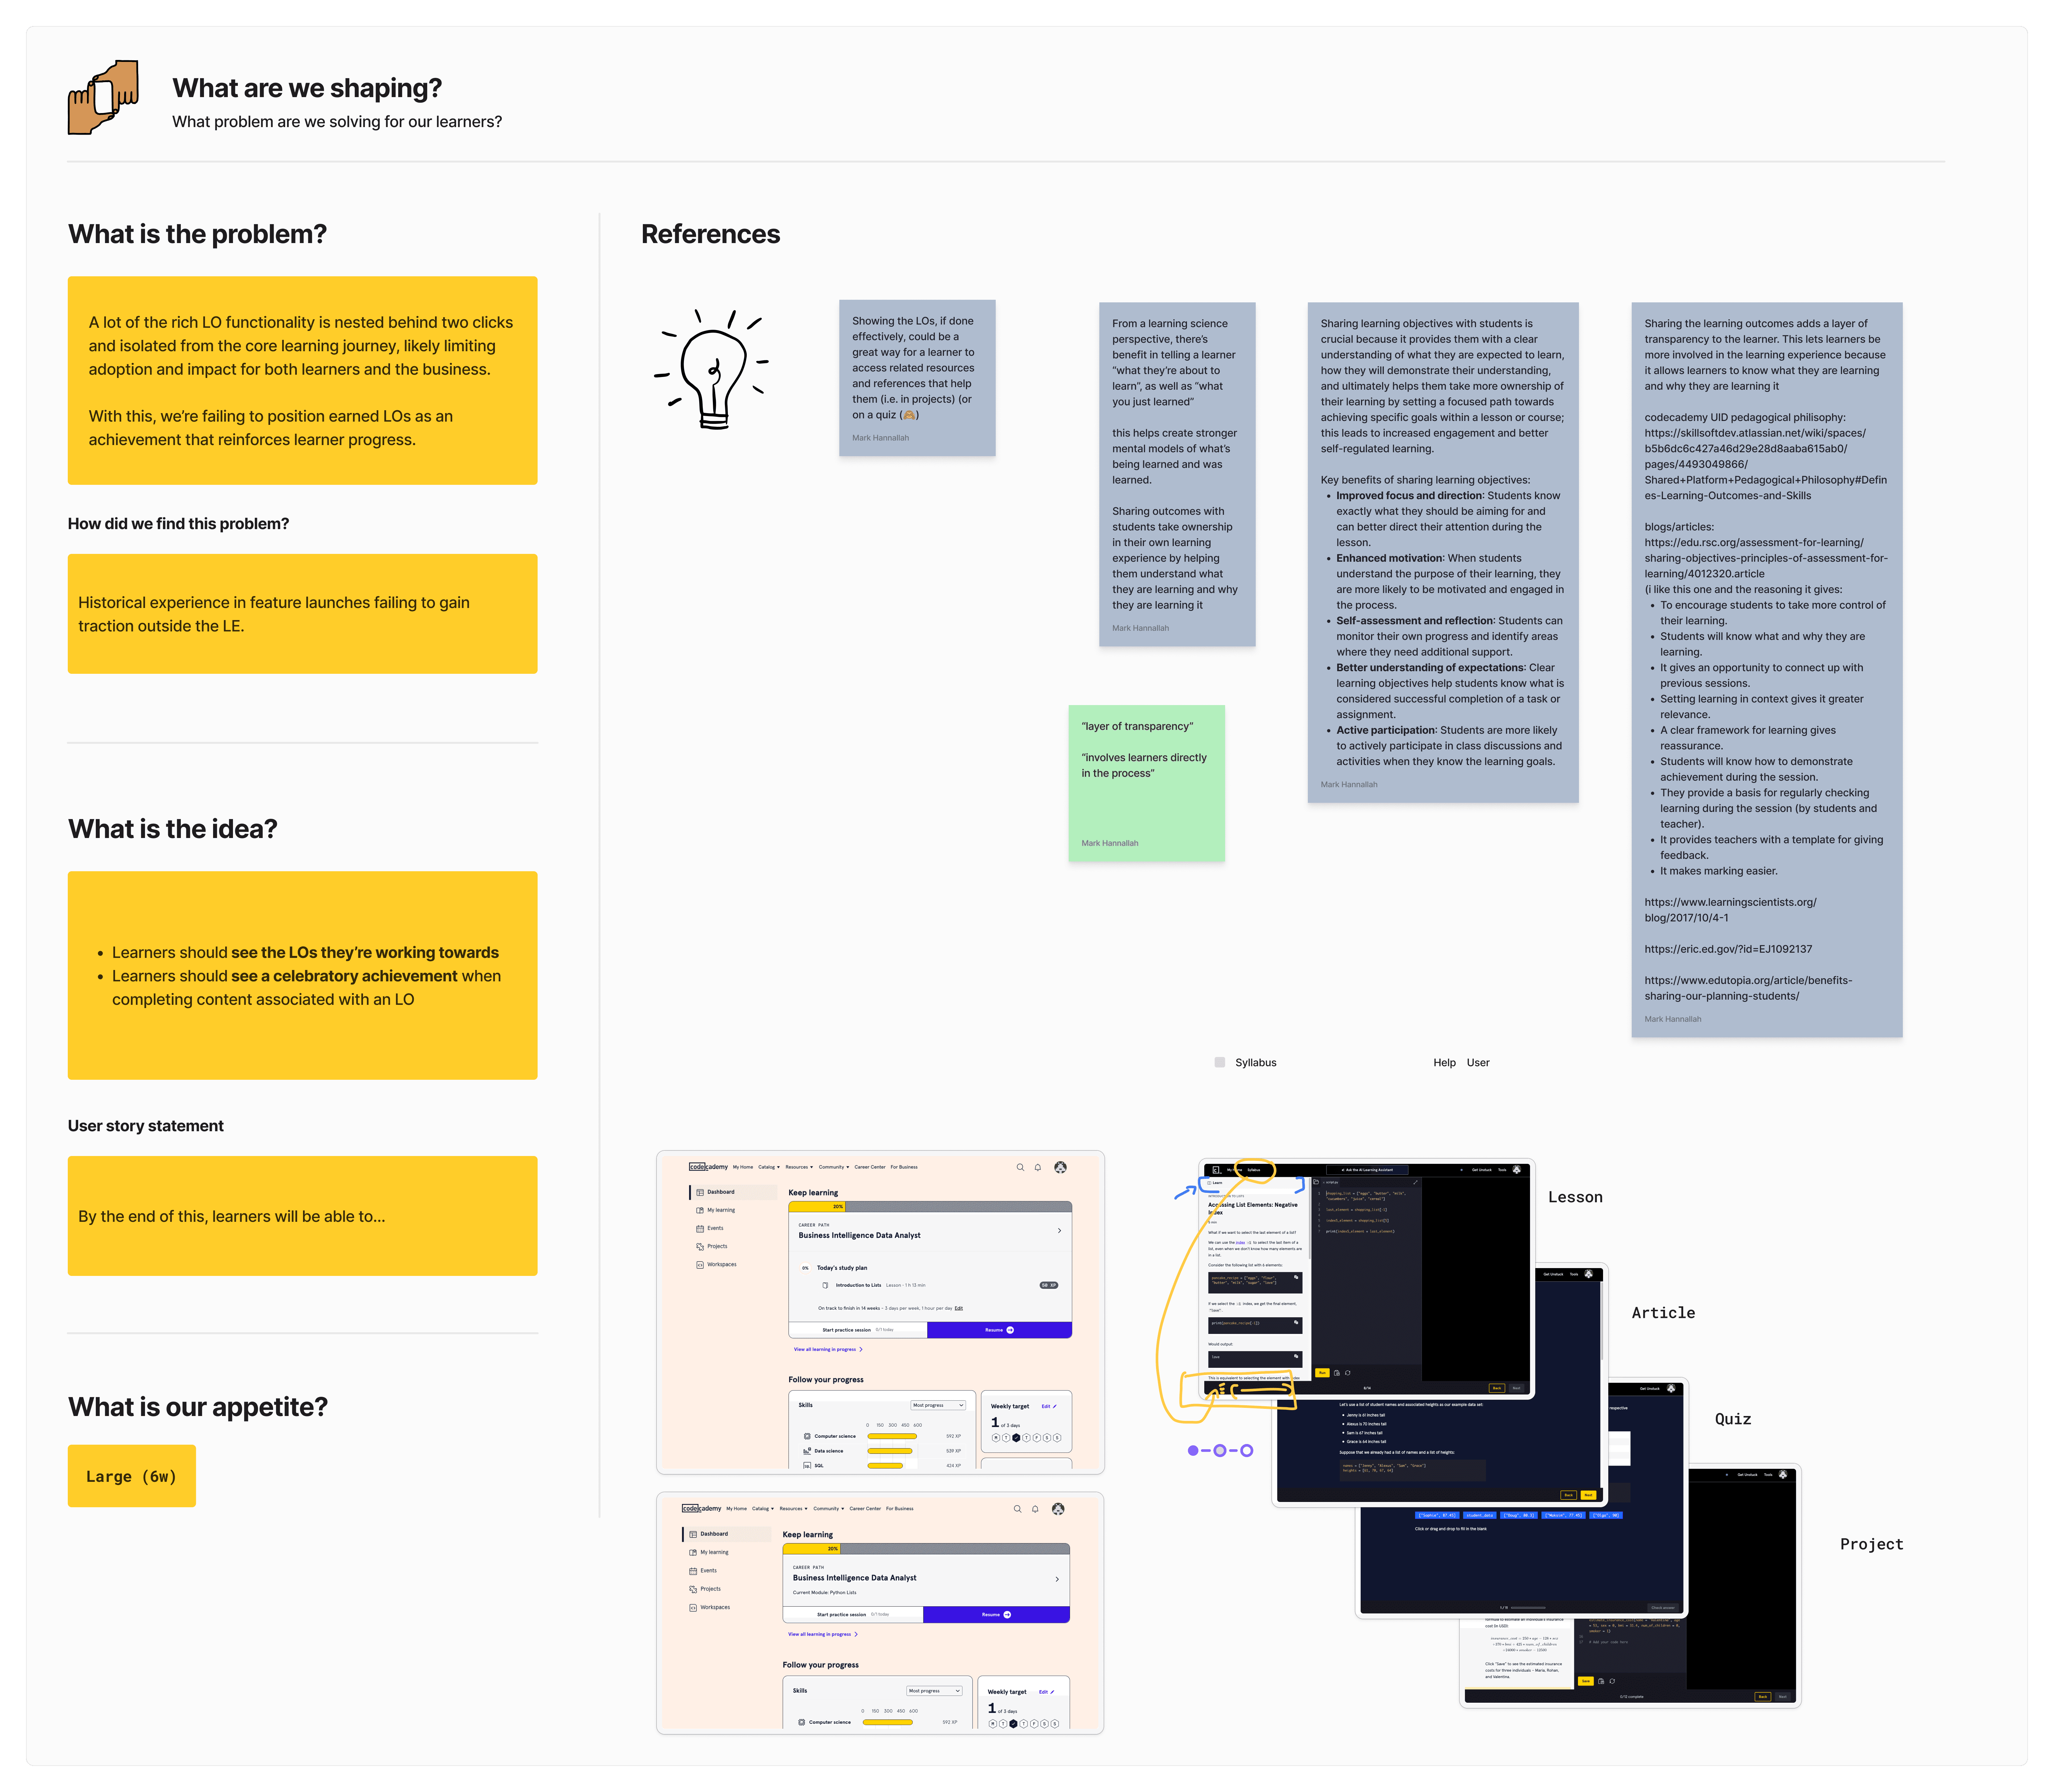Click the Codecademy logo in the upper dashboard mockup
Viewport: 2054px width, 1792px height.
tap(708, 1167)
